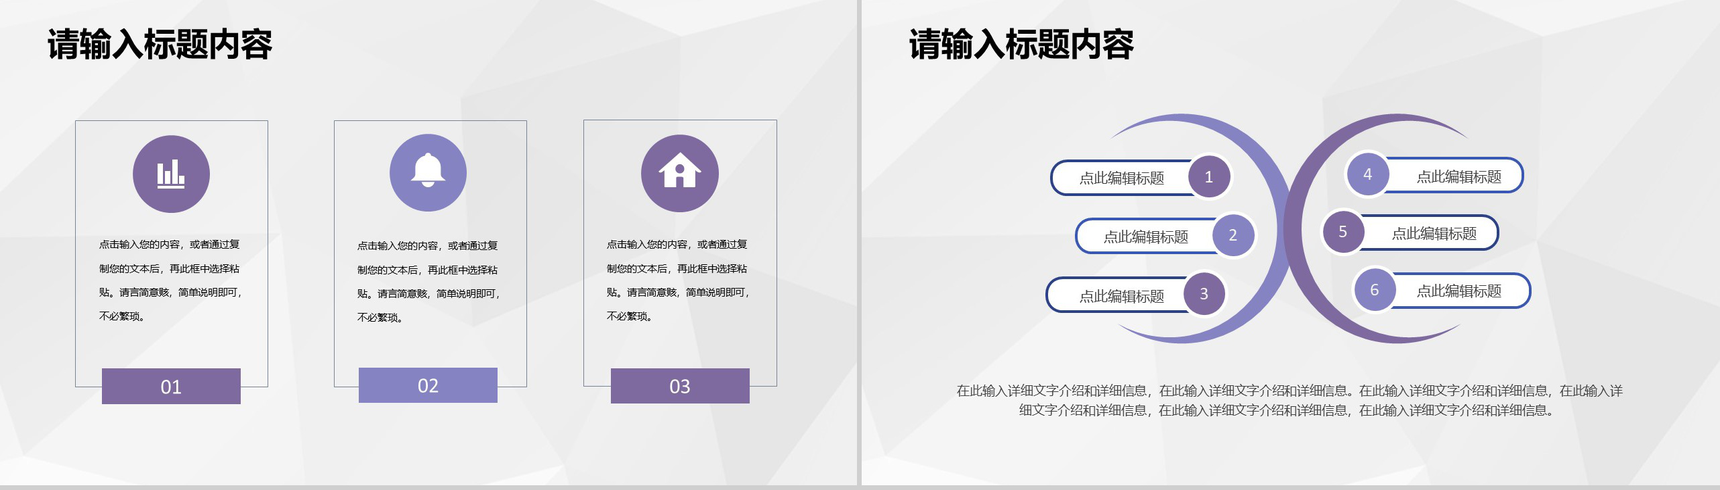Select the purple 03 label box
The width and height of the screenshot is (1720, 490).
click(x=680, y=386)
